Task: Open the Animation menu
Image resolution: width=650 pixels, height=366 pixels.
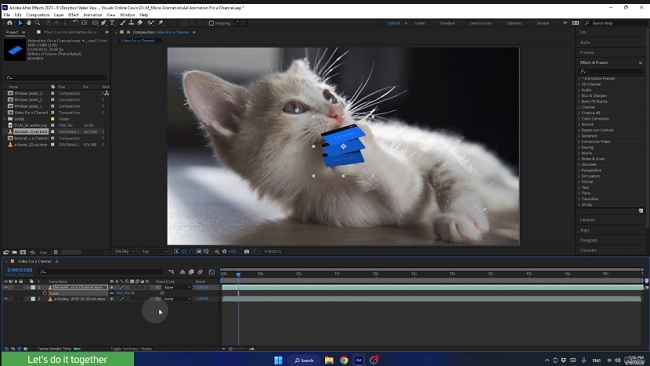Action: pyautogui.click(x=93, y=15)
